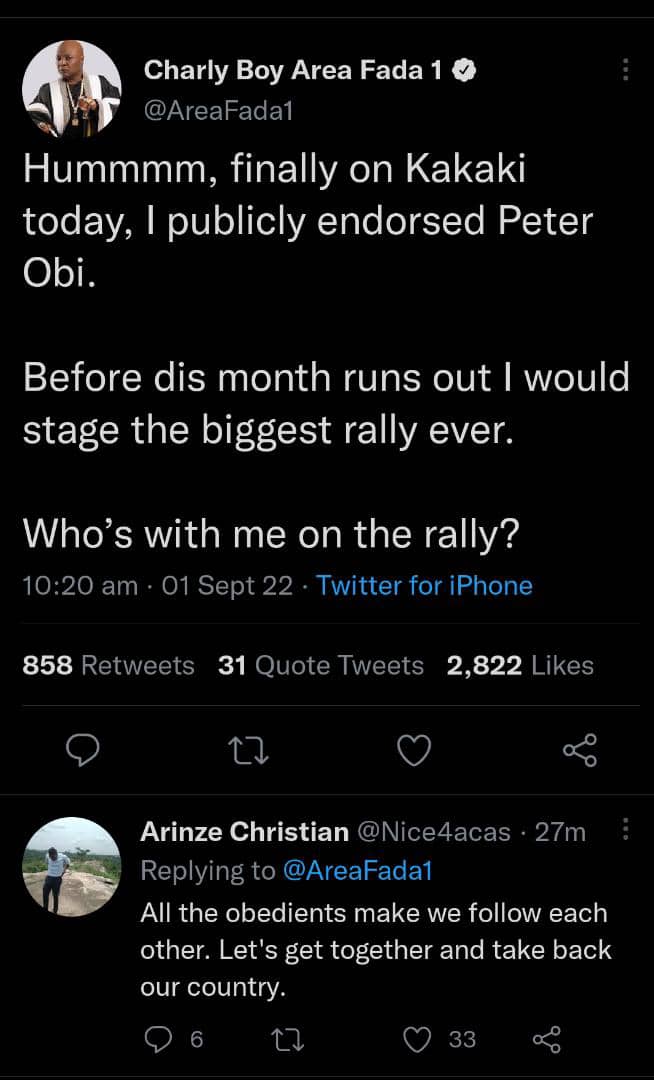Viewport: 654px width, 1080px height.
Task: View the 31 Quote Tweets
Action: tap(320, 665)
